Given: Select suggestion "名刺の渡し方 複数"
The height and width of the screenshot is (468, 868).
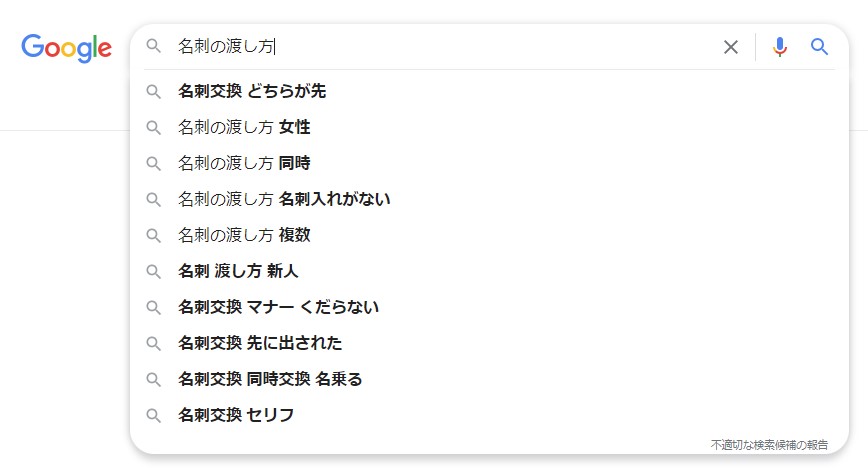Looking at the screenshot, I should click(x=244, y=235).
